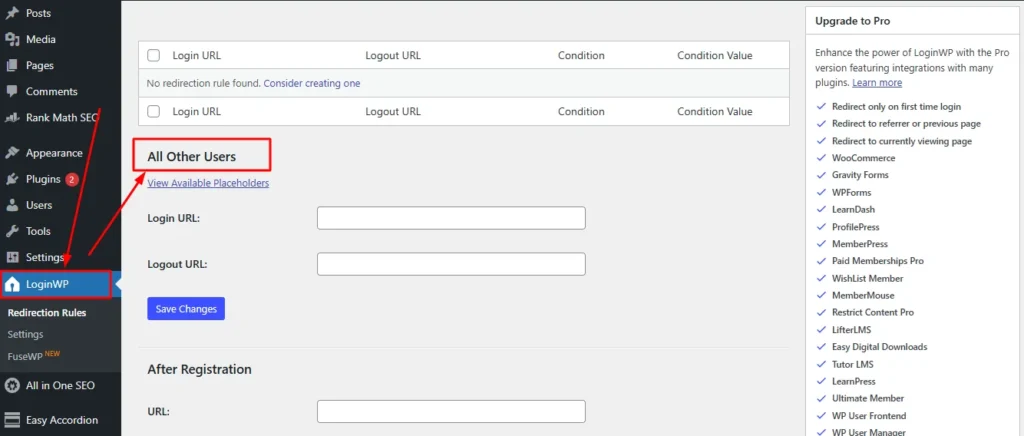Click Easy Digital Downloads list entry
This screenshot has width=1024, height=436.
pyautogui.click(x=879, y=347)
